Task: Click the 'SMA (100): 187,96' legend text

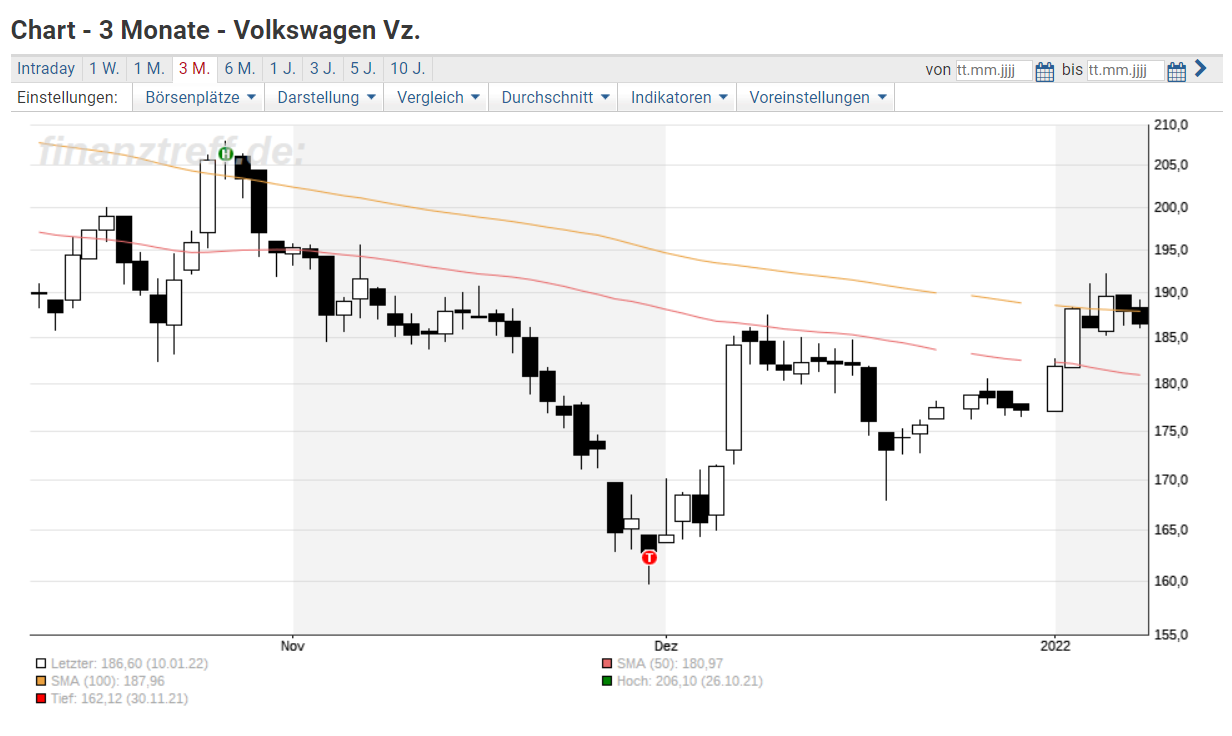Action: [107, 681]
